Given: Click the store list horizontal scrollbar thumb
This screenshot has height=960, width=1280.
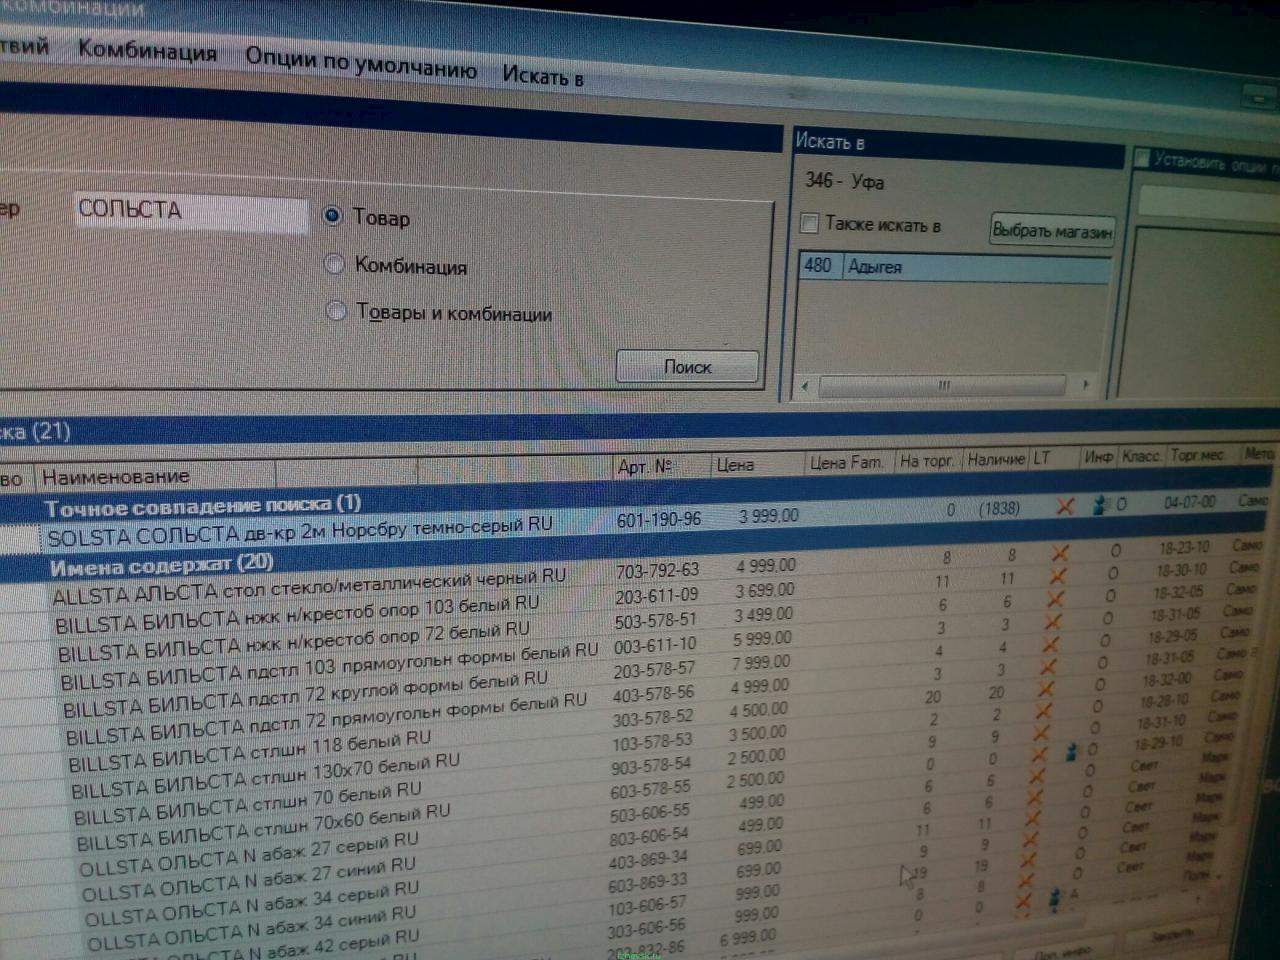Looking at the screenshot, I should pos(943,385).
